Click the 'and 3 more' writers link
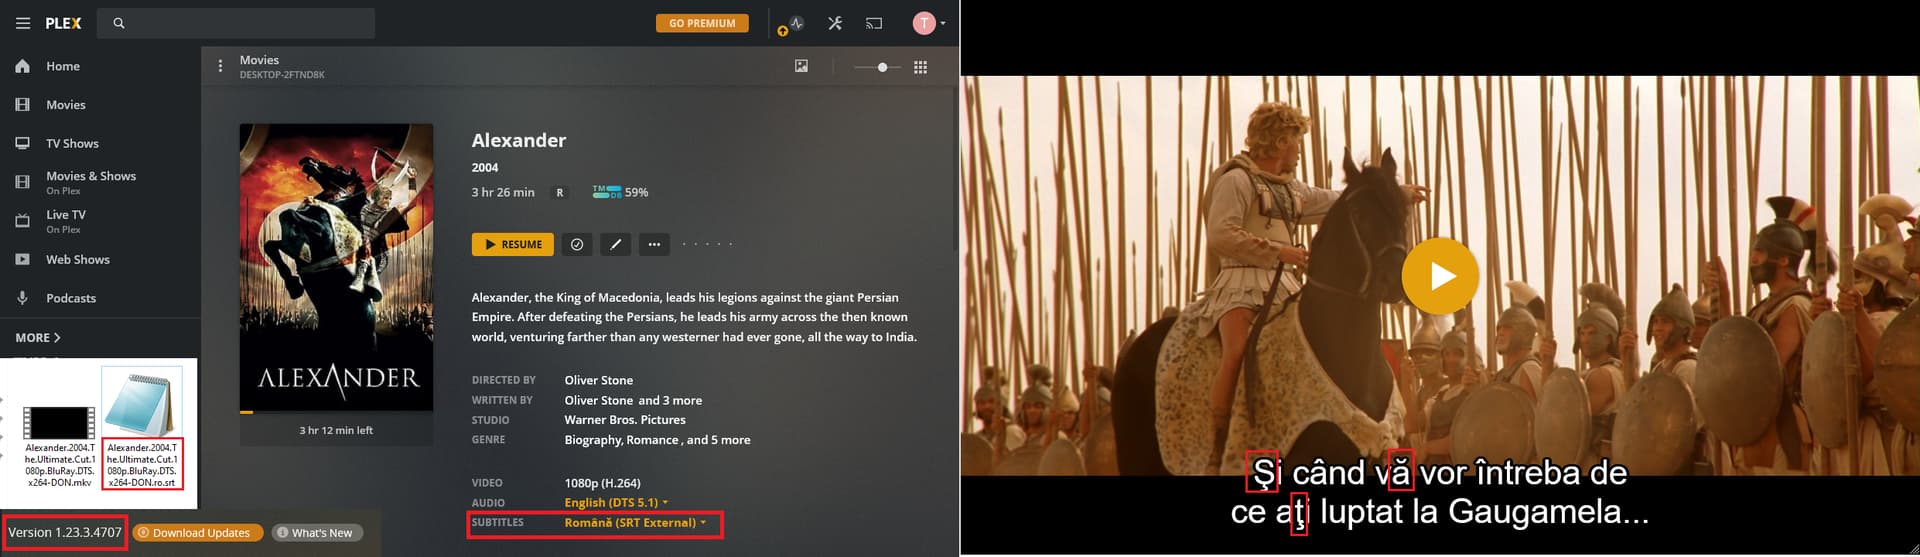The width and height of the screenshot is (1920, 557). [x=670, y=400]
